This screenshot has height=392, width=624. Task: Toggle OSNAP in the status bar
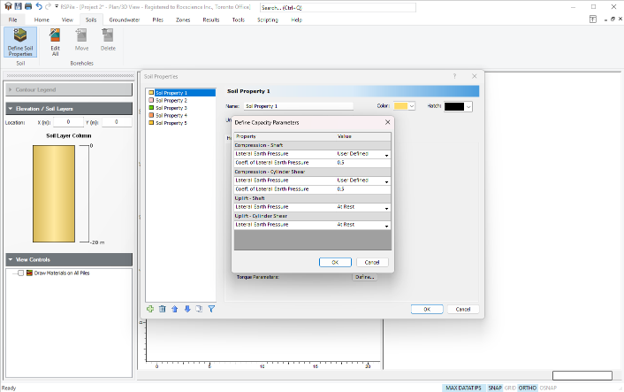(548, 388)
